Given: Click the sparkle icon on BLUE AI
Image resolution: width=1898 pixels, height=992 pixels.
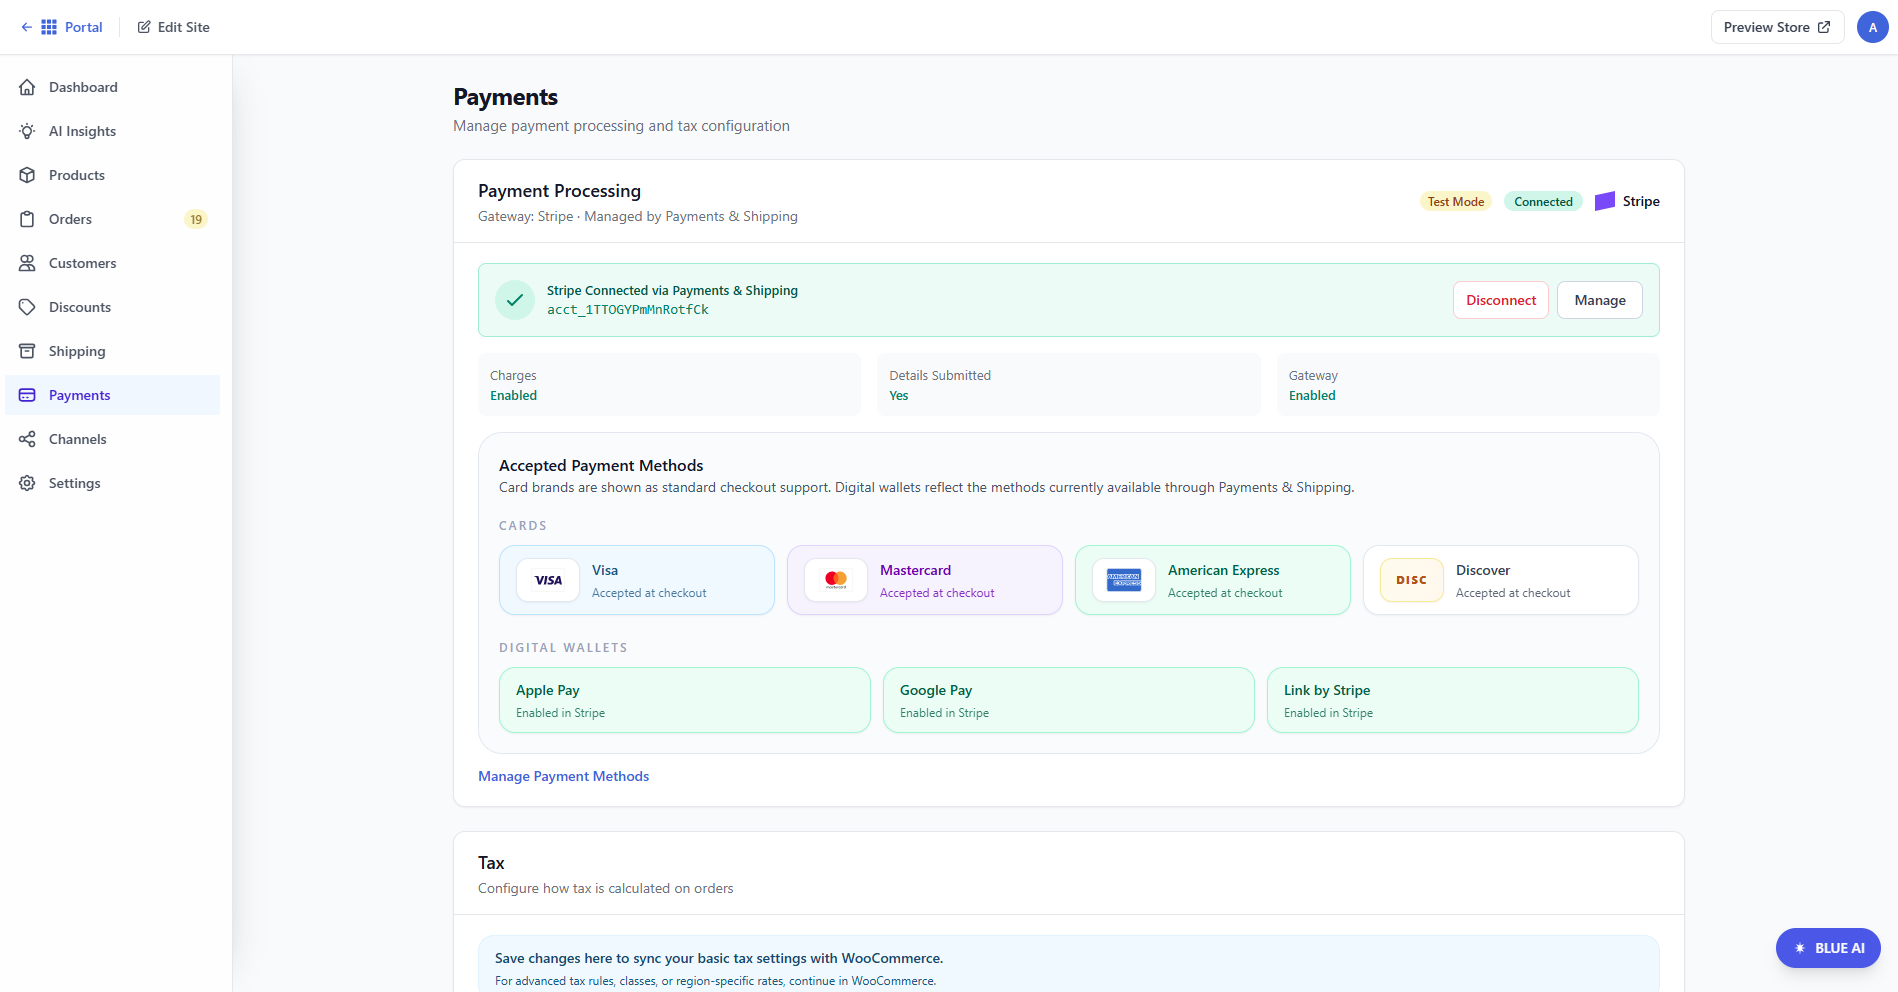Looking at the screenshot, I should [1800, 948].
